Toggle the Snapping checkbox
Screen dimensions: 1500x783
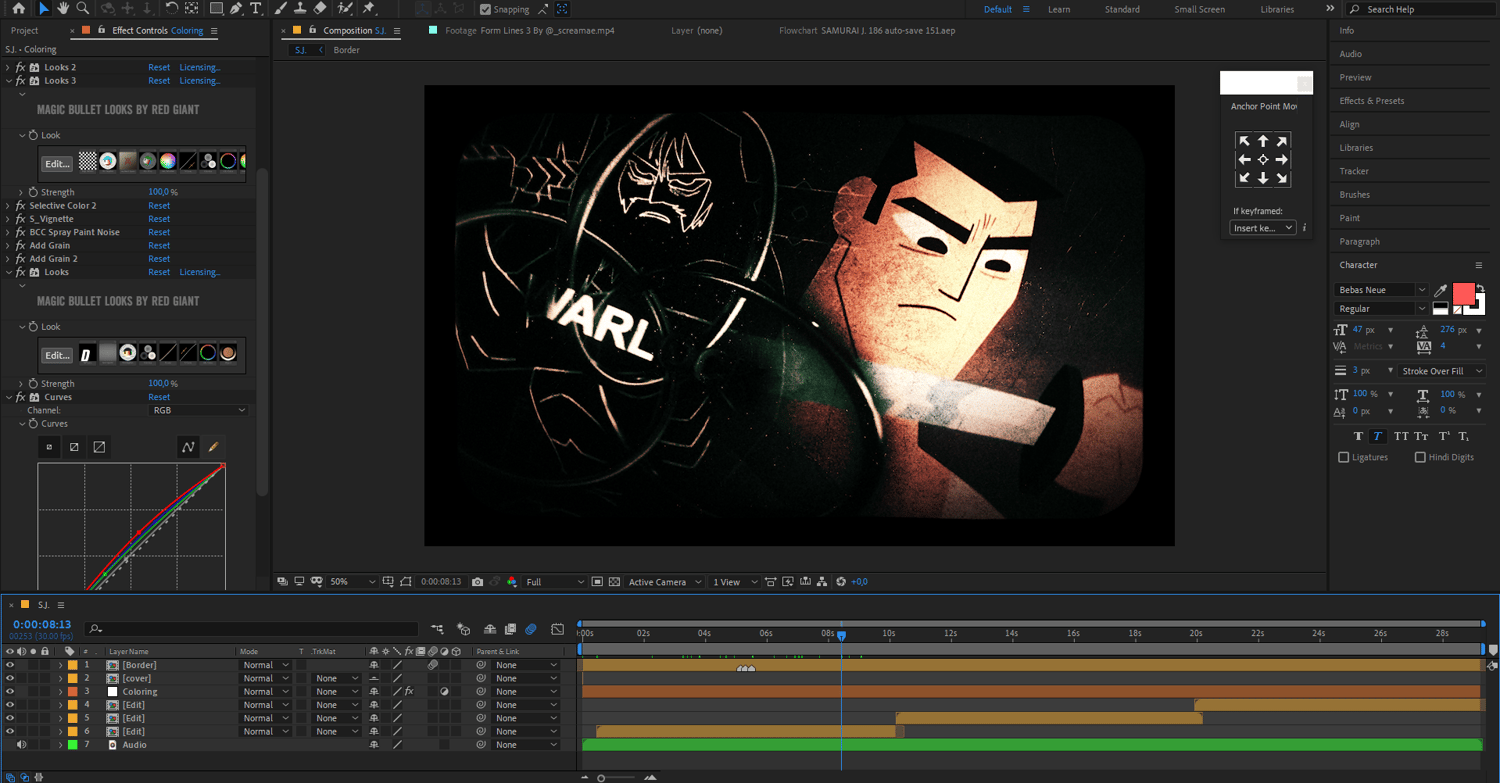(486, 10)
